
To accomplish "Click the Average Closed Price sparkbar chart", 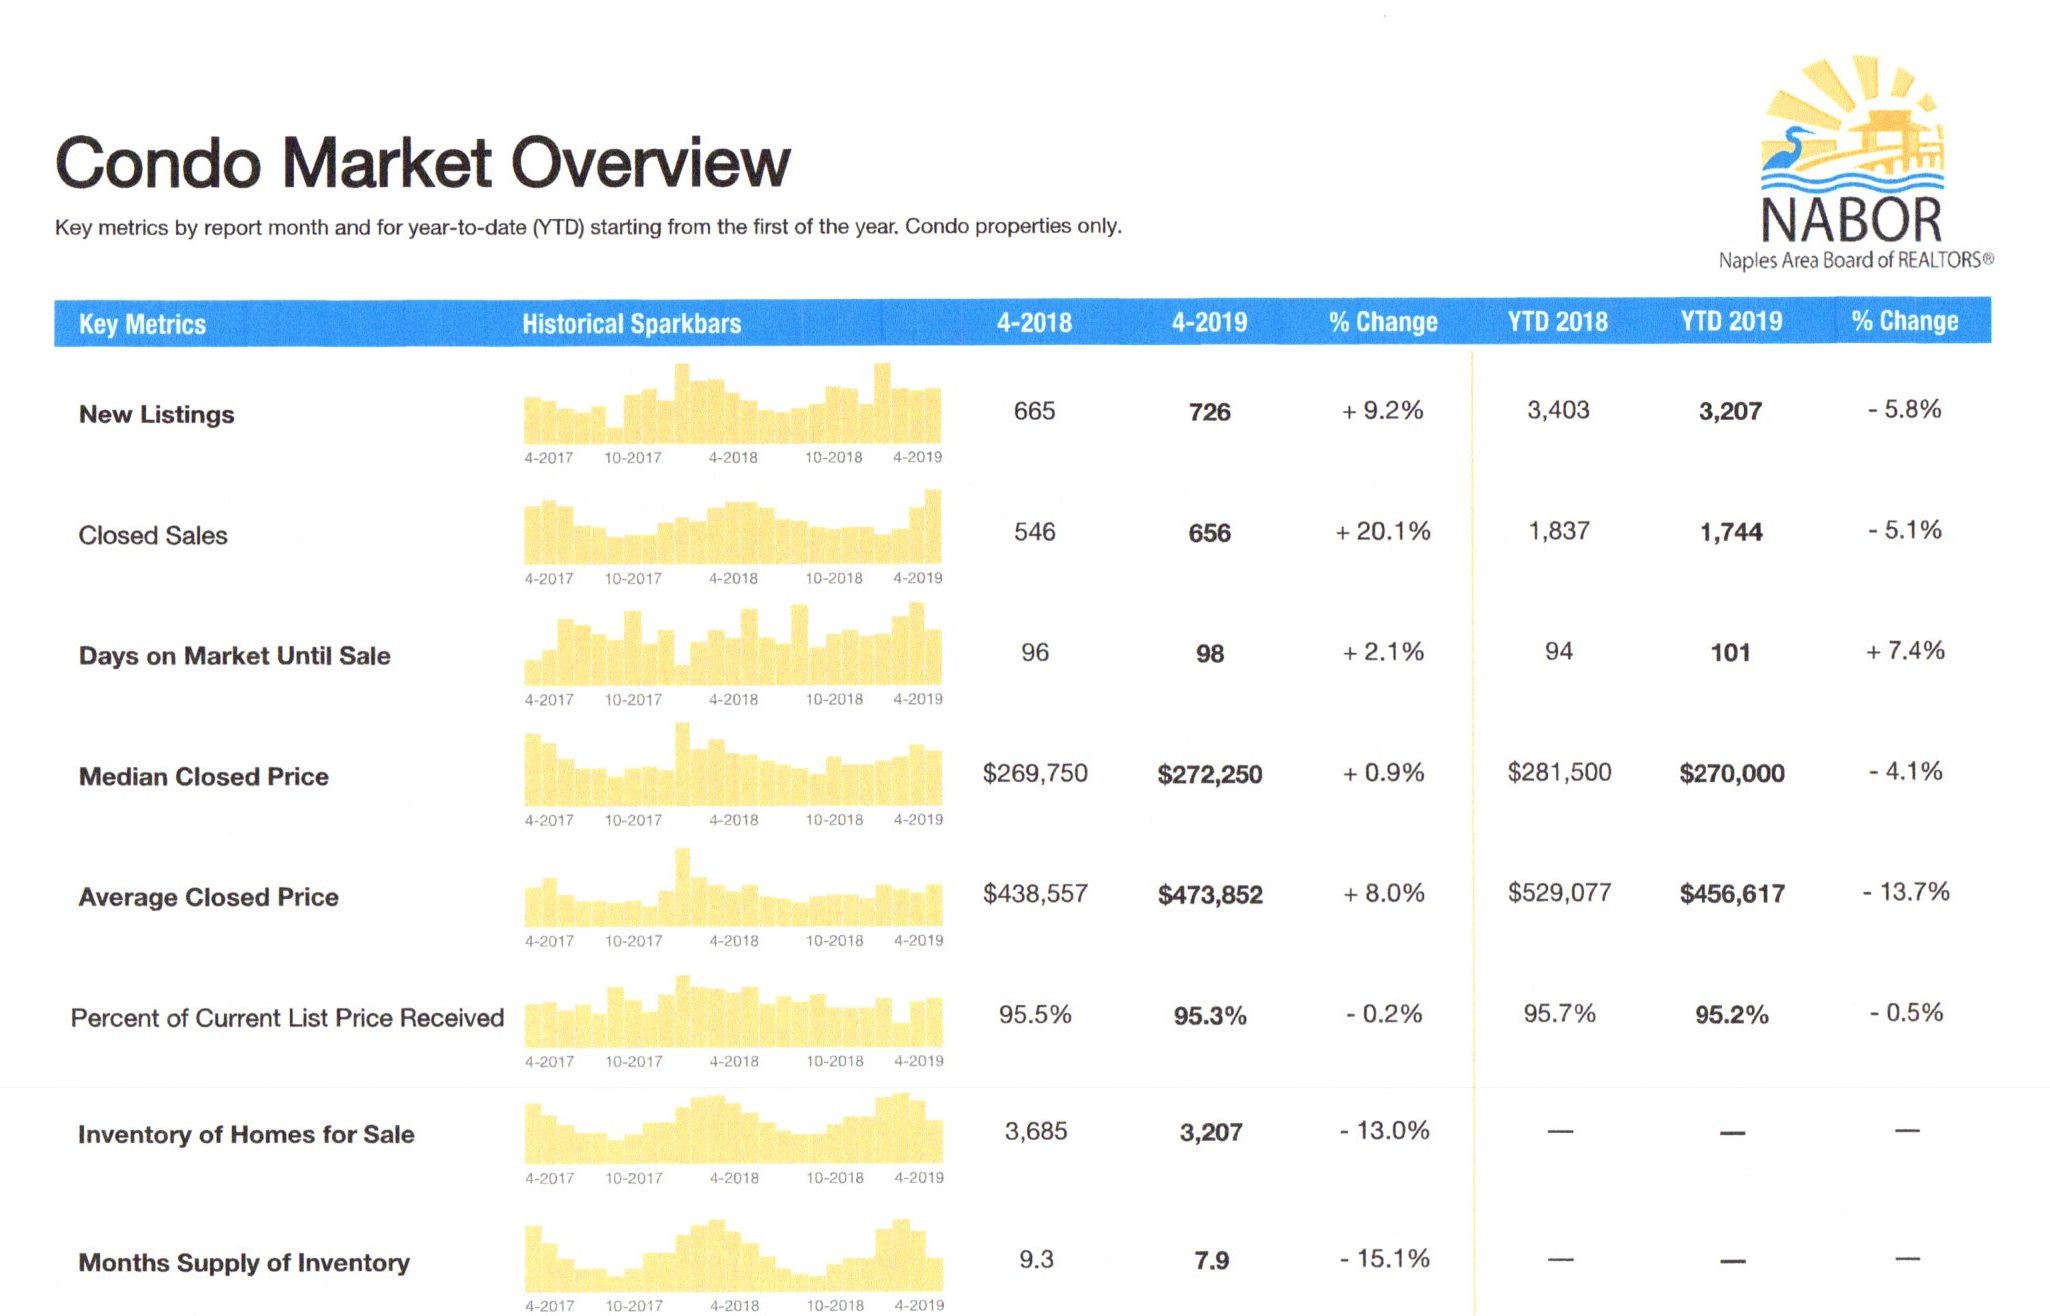I will point(733,888).
